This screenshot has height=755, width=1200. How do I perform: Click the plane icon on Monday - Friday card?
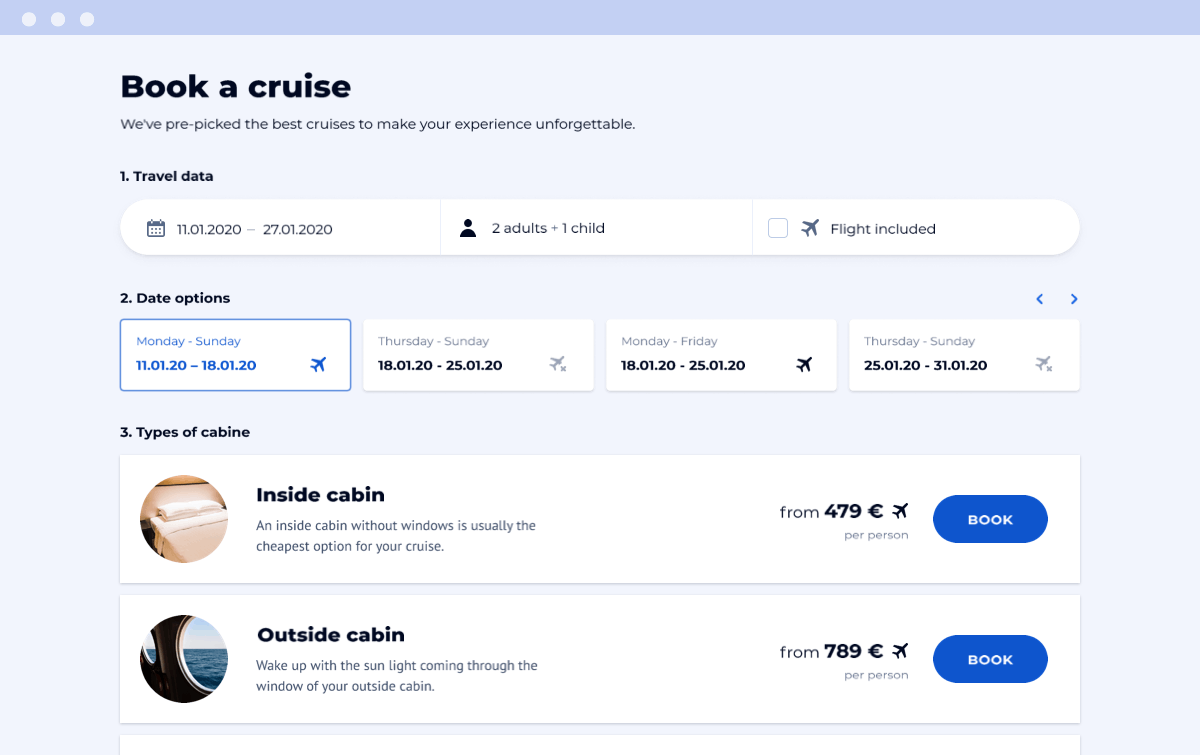coord(804,365)
